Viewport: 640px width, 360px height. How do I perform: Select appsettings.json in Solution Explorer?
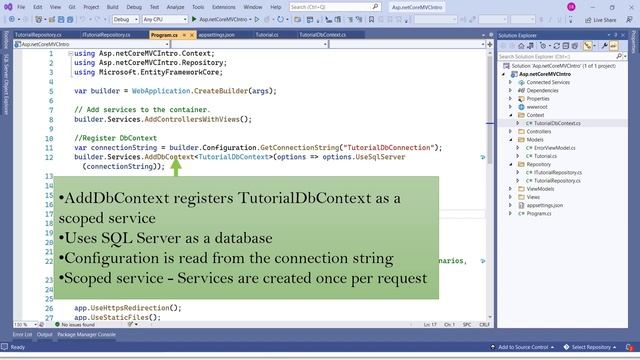tap(544, 205)
